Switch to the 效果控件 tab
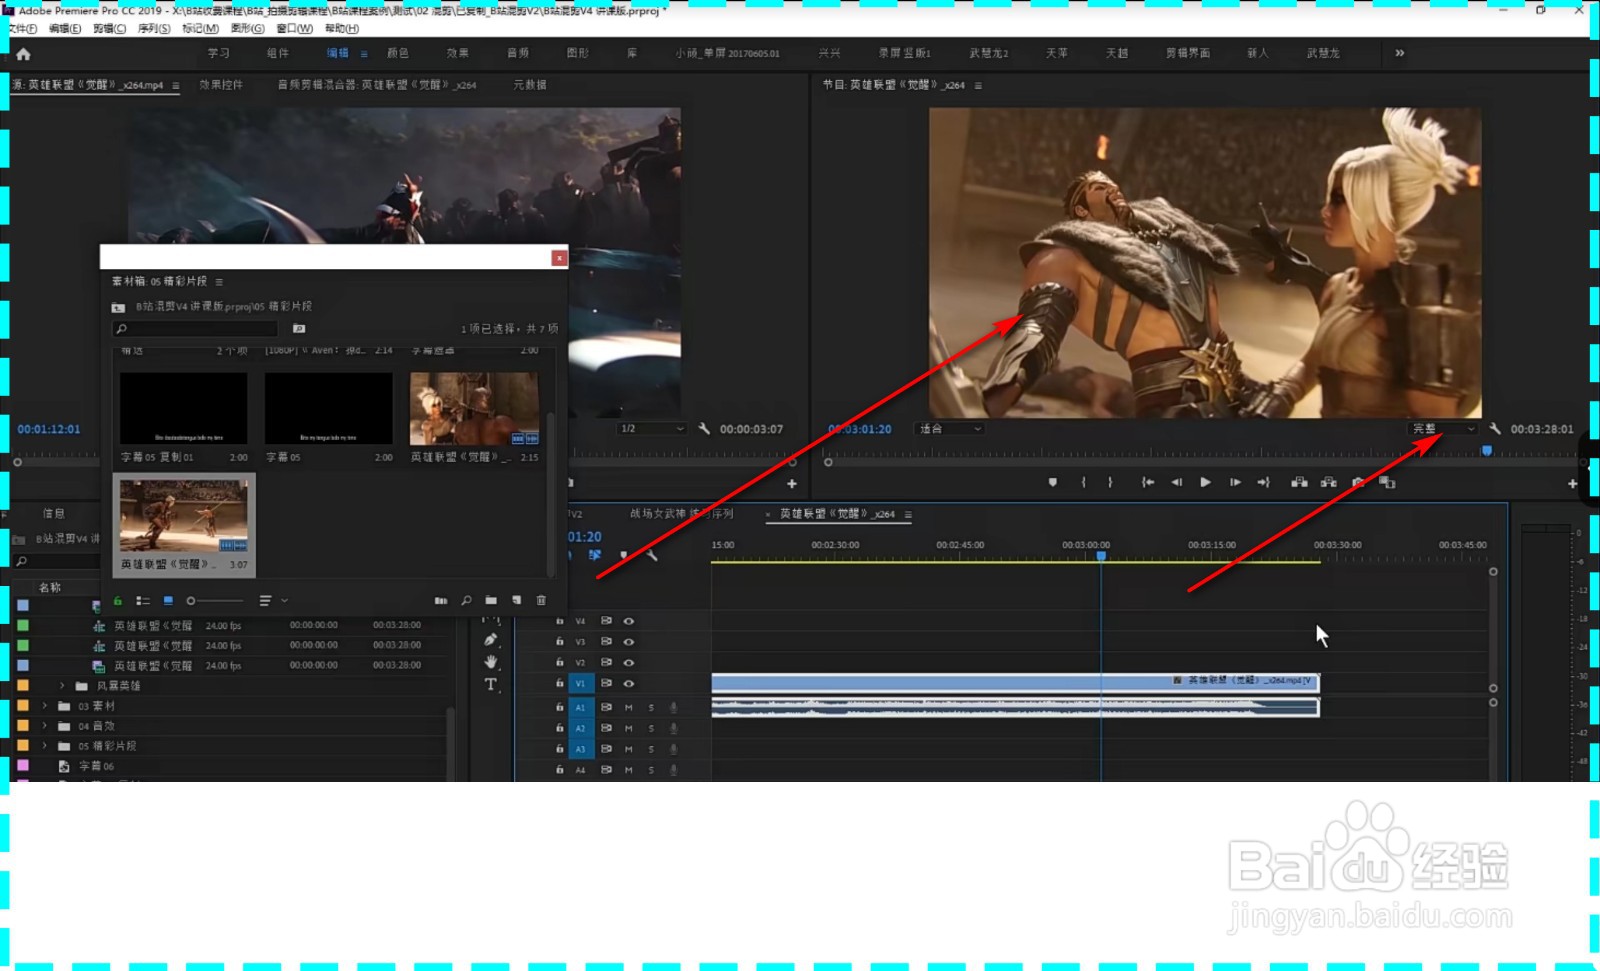The height and width of the screenshot is (971, 1600). [x=221, y=85]
